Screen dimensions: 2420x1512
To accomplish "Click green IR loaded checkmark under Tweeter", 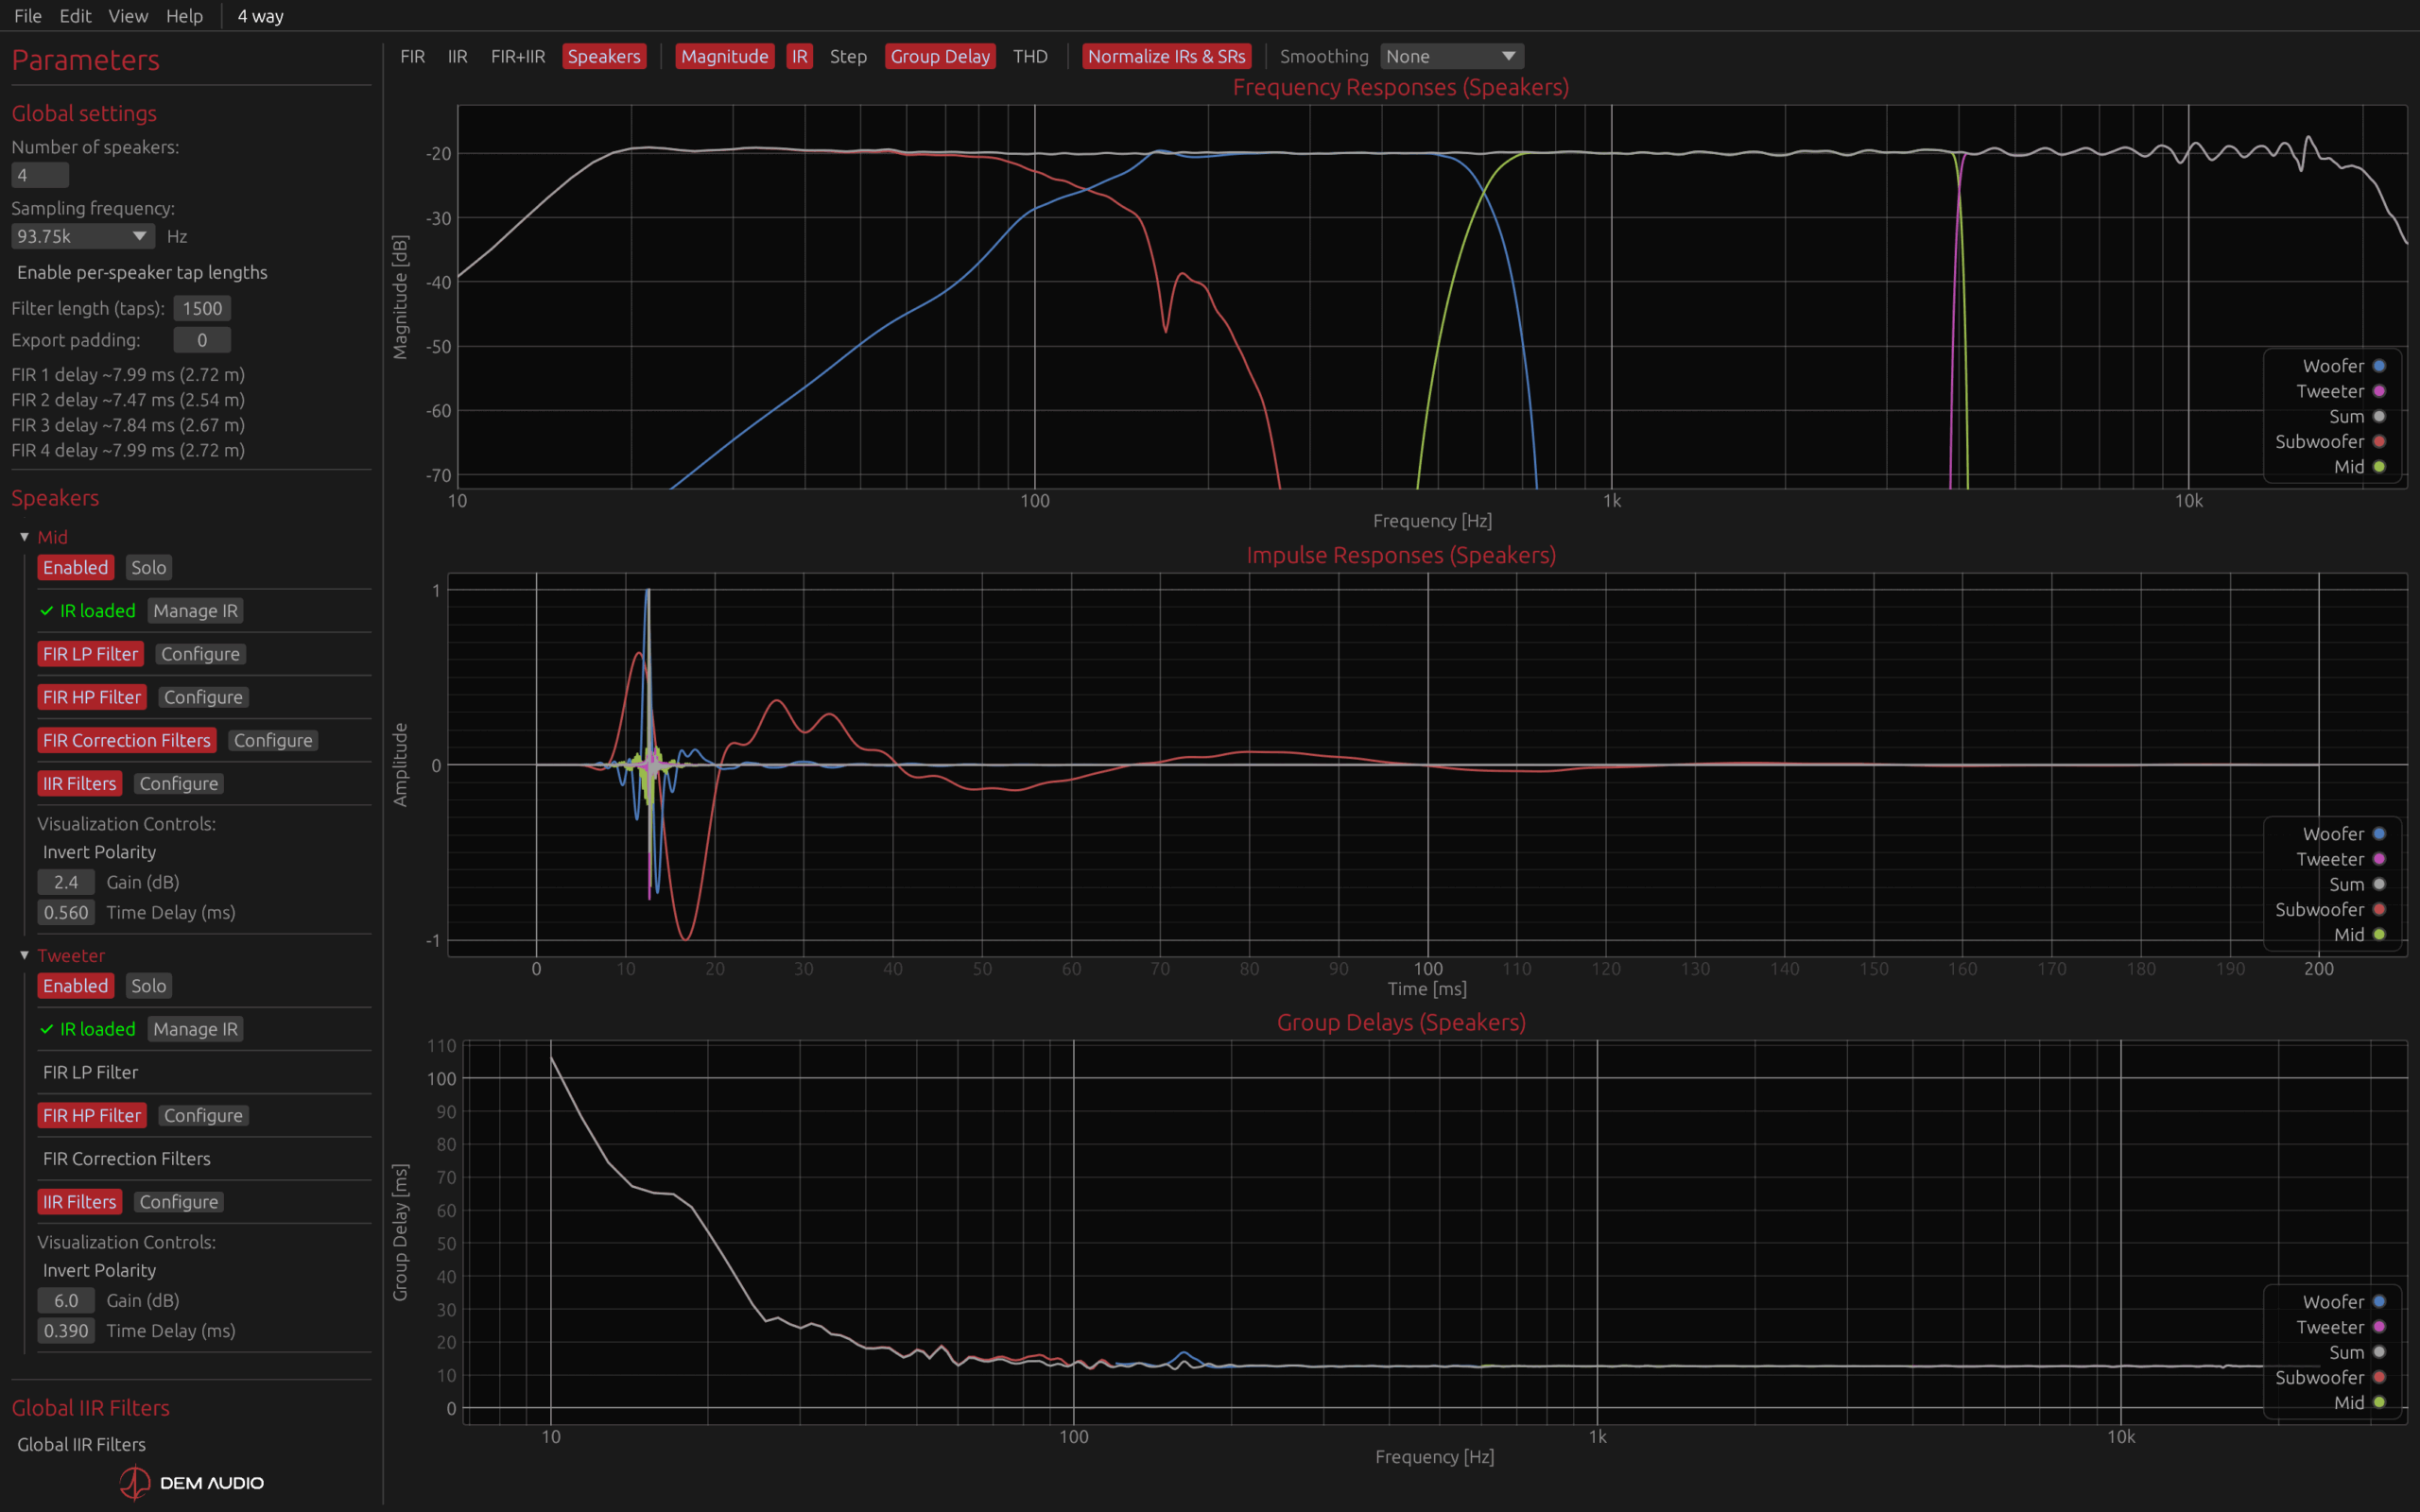I will (x=46, y=1029).
